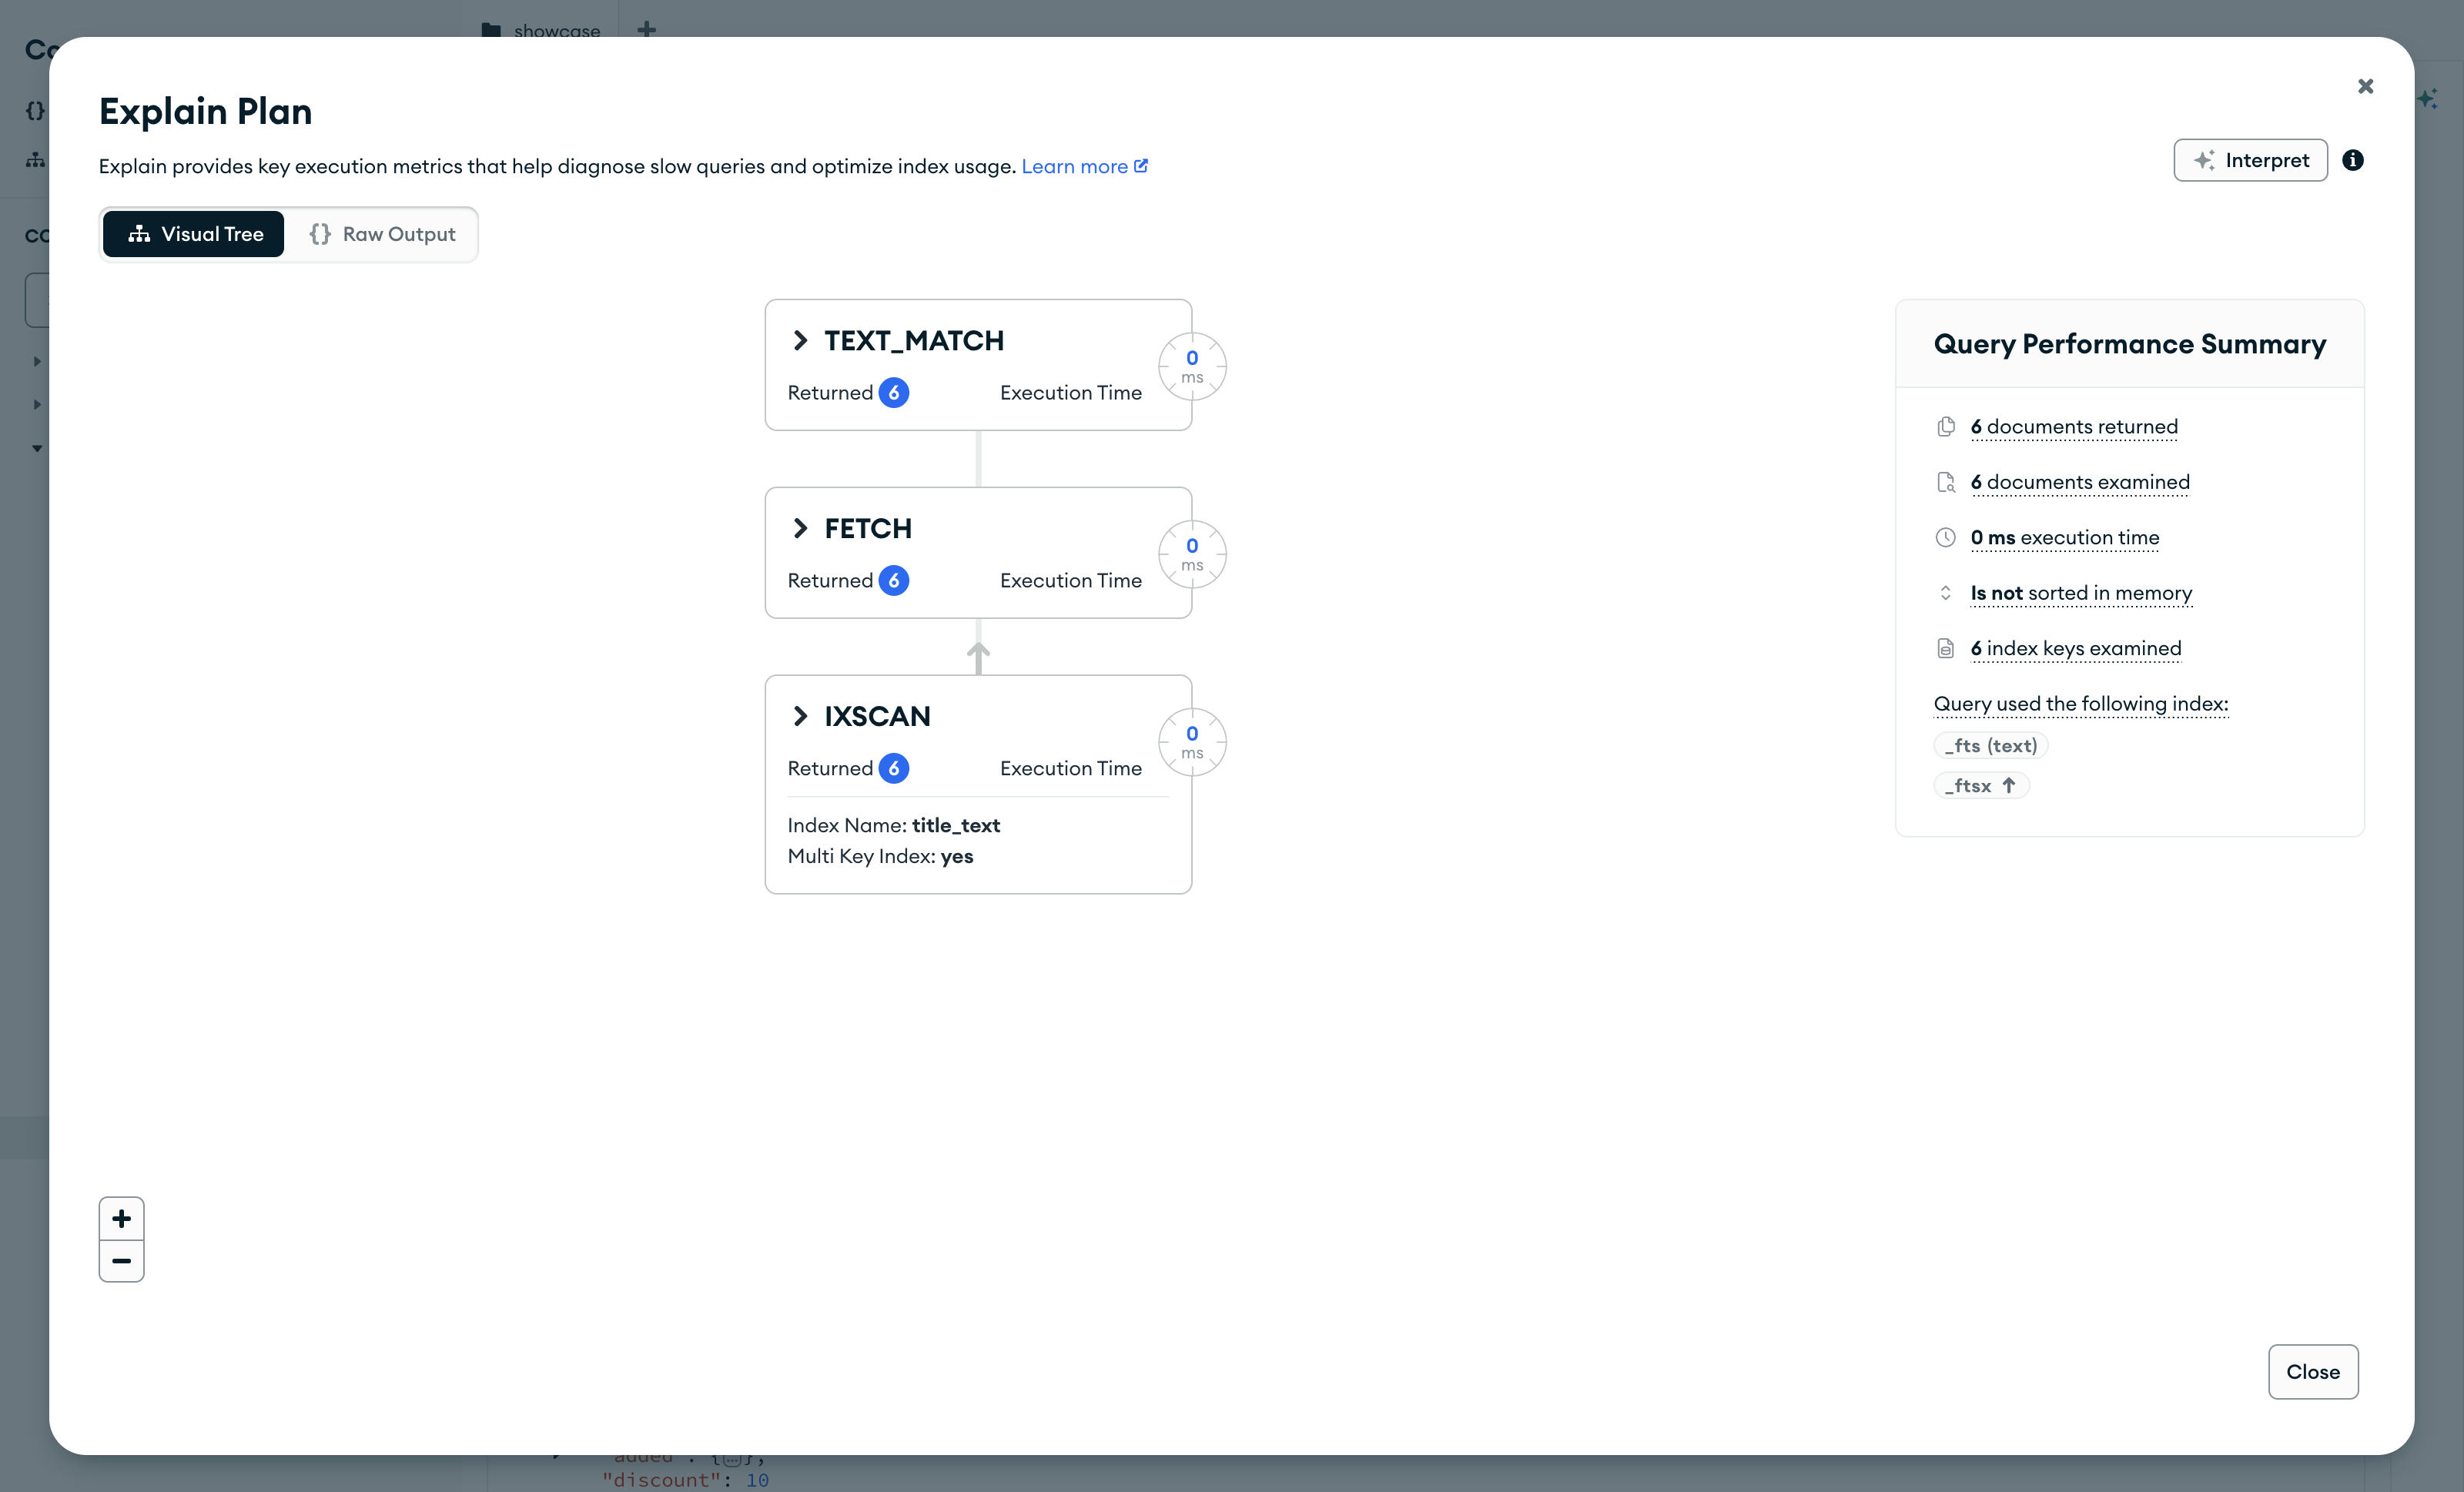Click the TEXT_MATCH stage title
Image resolution: width=2464 pixels, height=1492 pixels.
[x=914, y=341]
